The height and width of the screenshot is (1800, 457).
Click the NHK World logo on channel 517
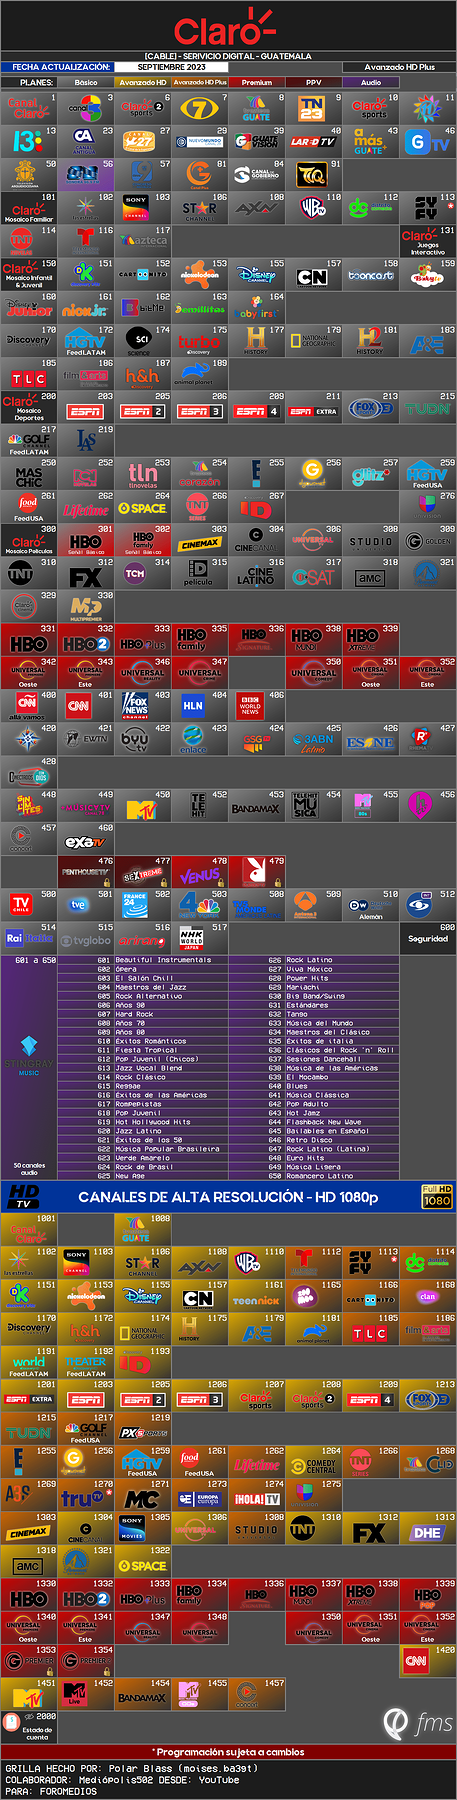coord(192,939)
